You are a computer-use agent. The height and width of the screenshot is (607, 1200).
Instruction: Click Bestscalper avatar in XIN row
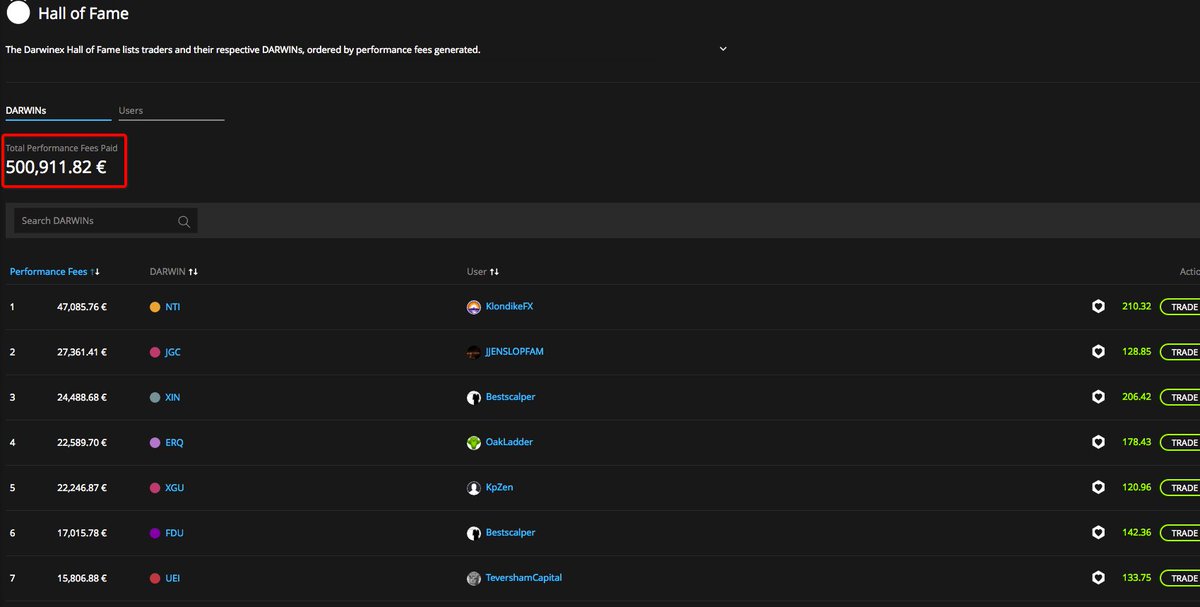tap(474, 397)
